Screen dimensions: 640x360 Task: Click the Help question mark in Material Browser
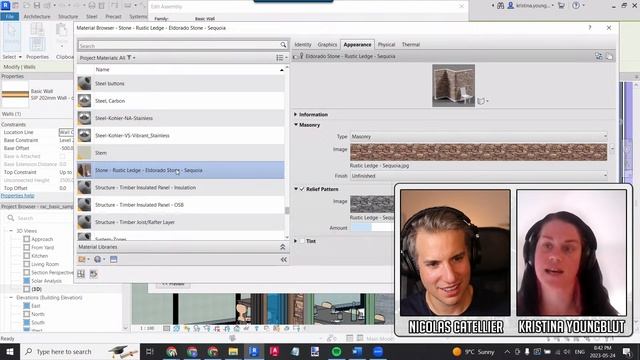click(x=589, y=28)
